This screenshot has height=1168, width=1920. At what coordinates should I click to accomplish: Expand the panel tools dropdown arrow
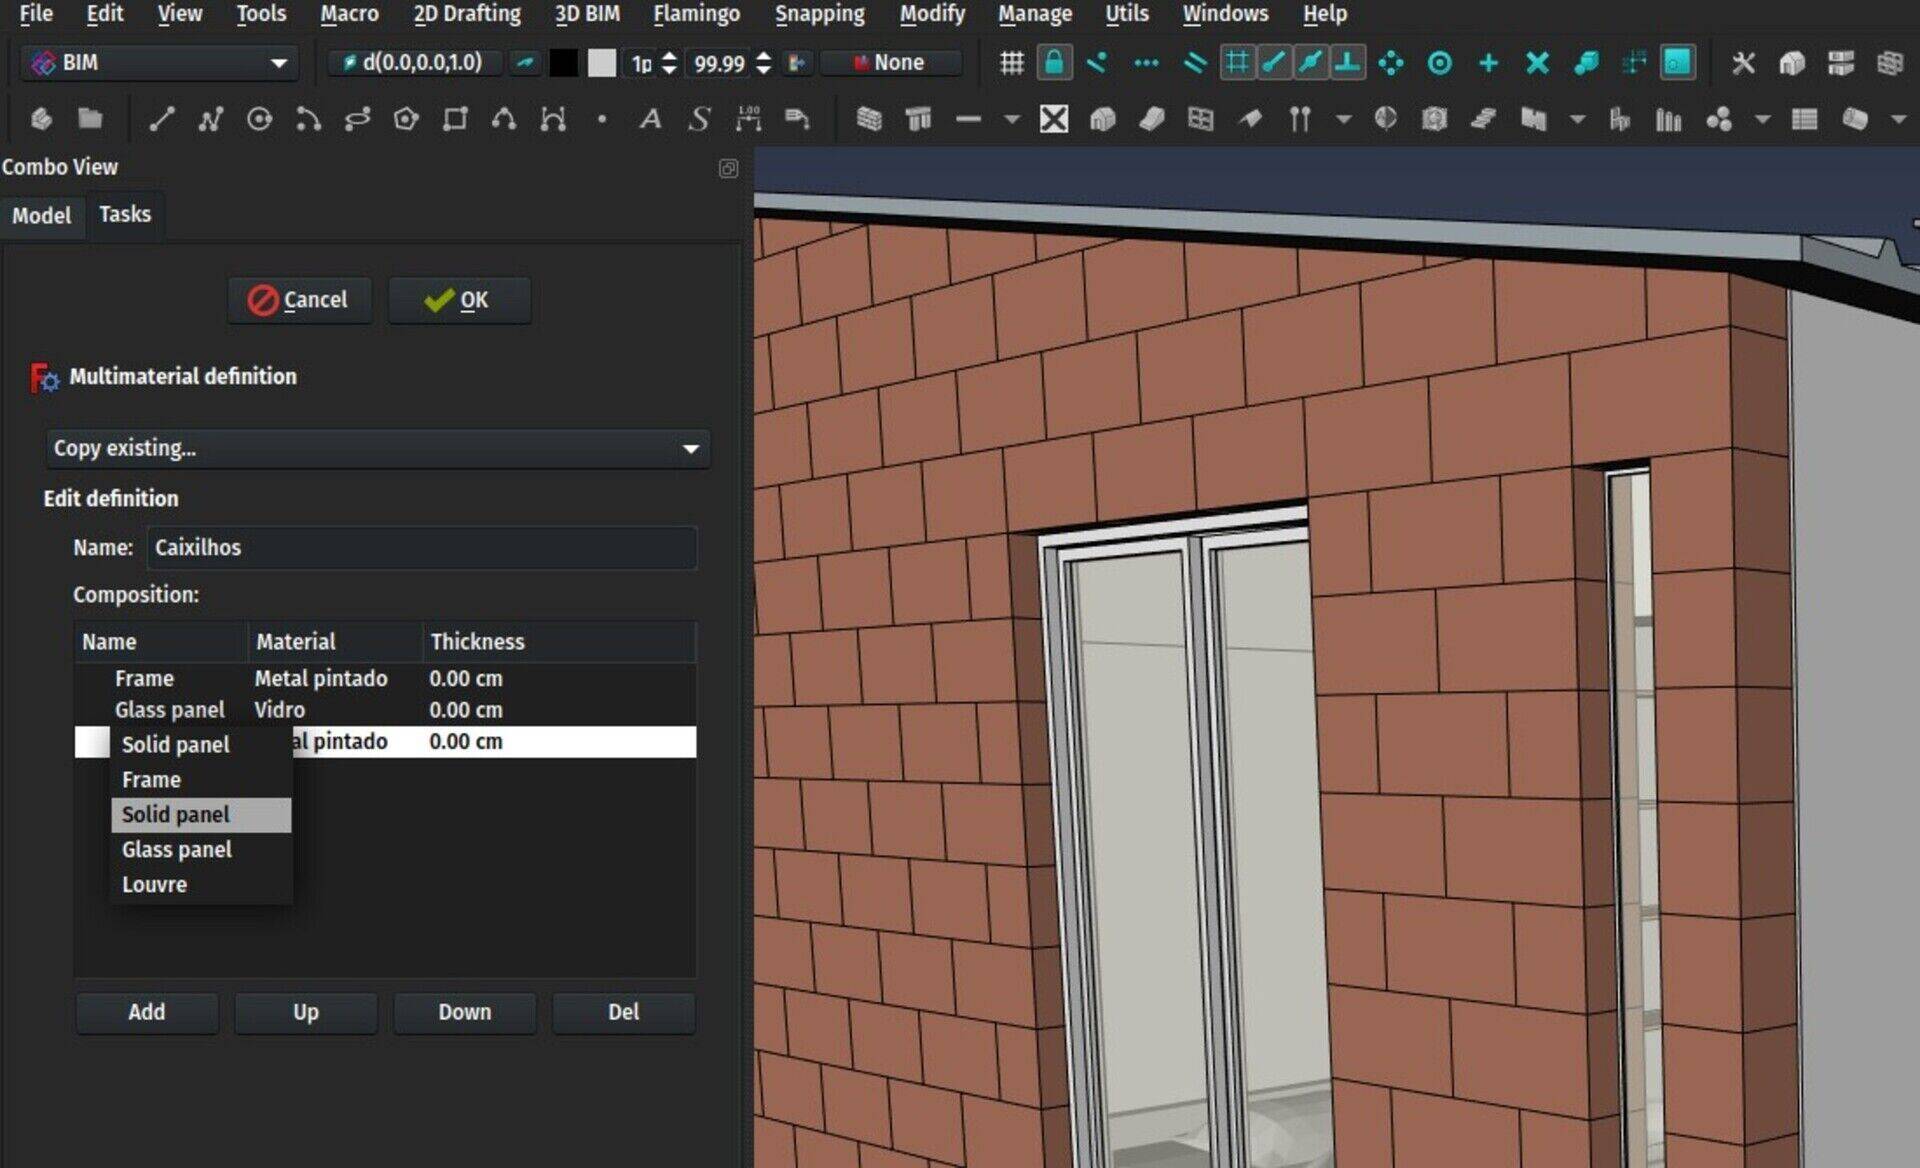tap(1577, 120)
